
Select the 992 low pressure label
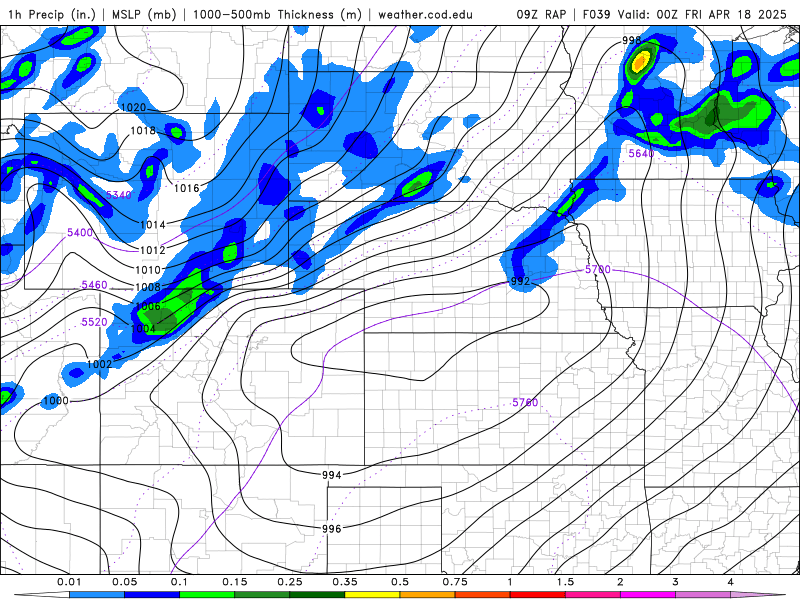(520, 281)
